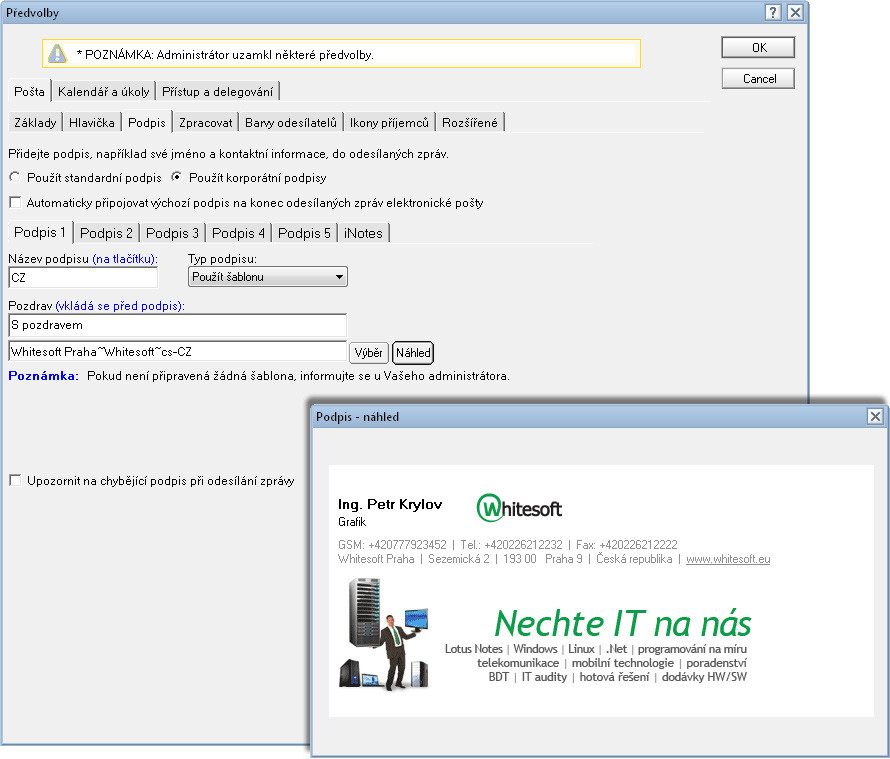Image resolution: width=890 pixels, height=759 pixels.
Task: Go to the Barvy odesílatelů tab
Action: click(x=291, y=123)
